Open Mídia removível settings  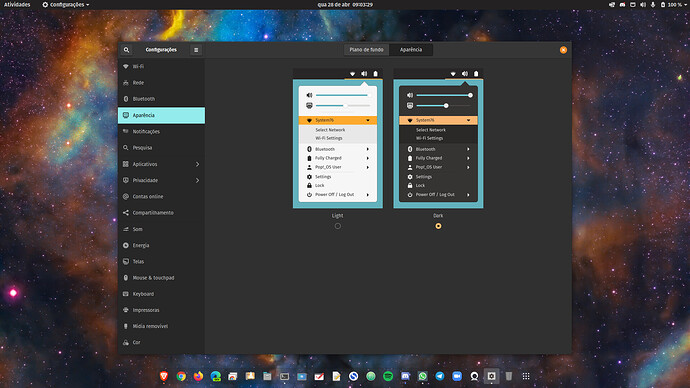161,326
